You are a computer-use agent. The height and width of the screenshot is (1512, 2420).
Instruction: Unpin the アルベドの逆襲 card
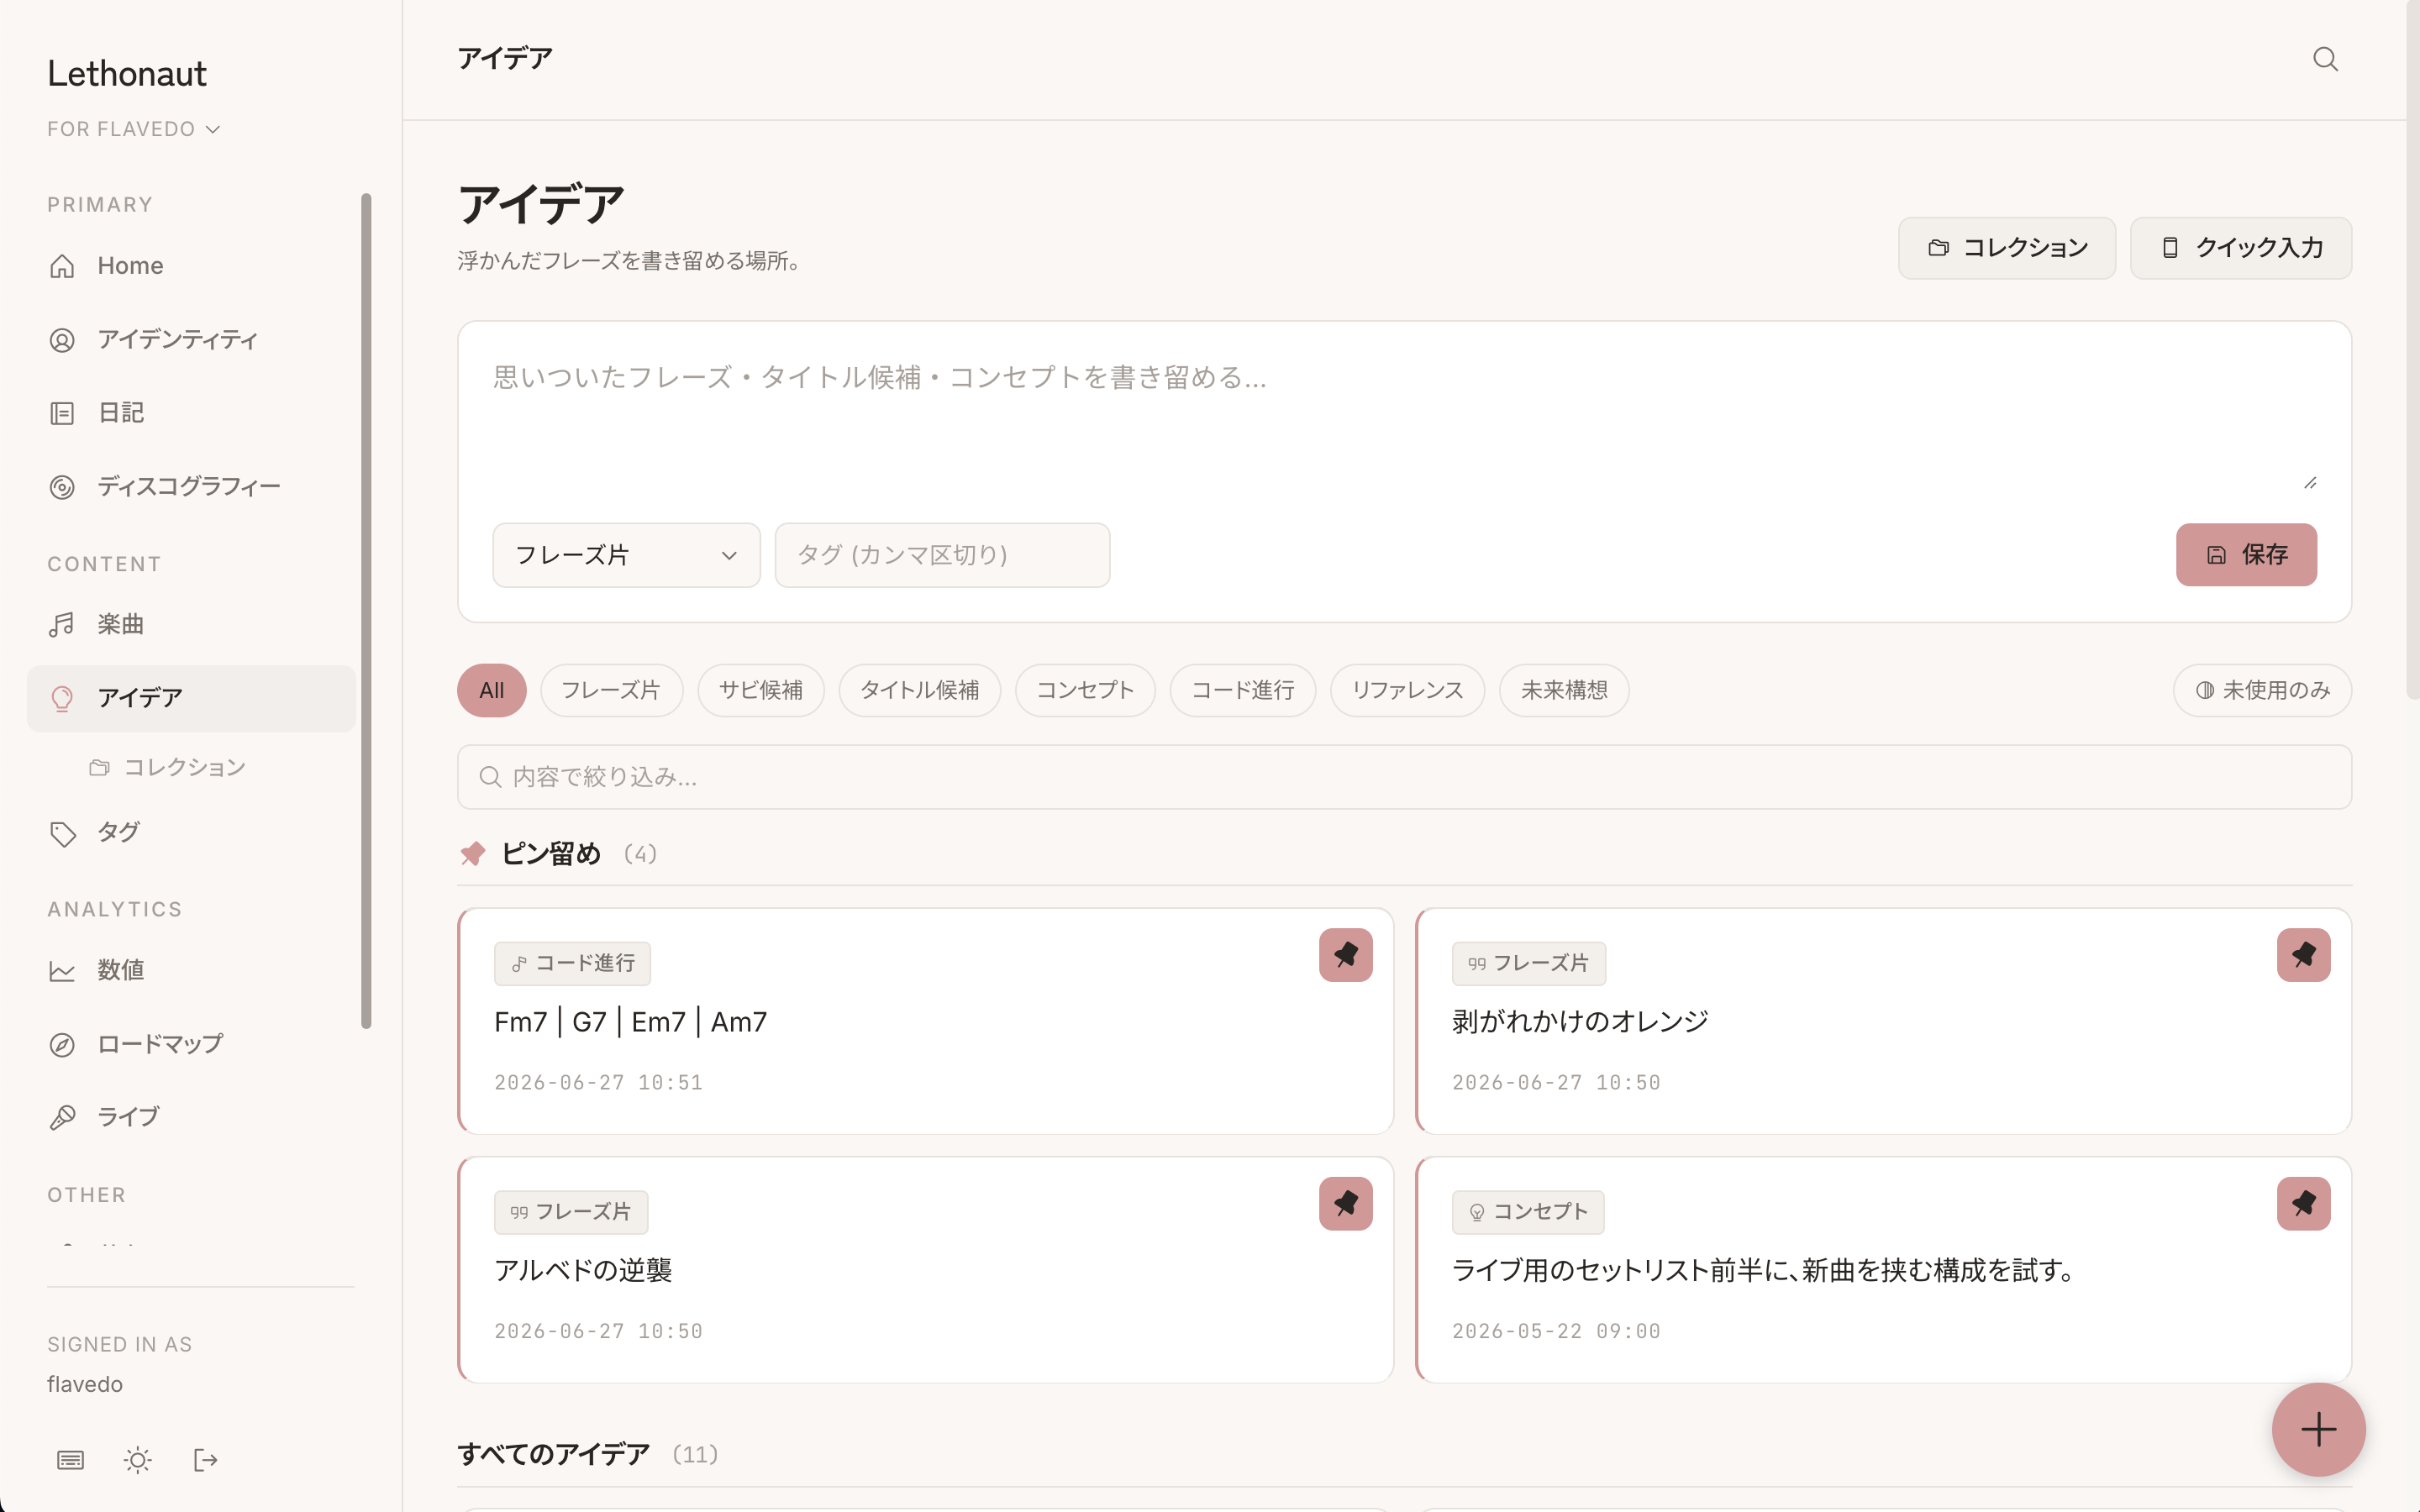1345,1204
